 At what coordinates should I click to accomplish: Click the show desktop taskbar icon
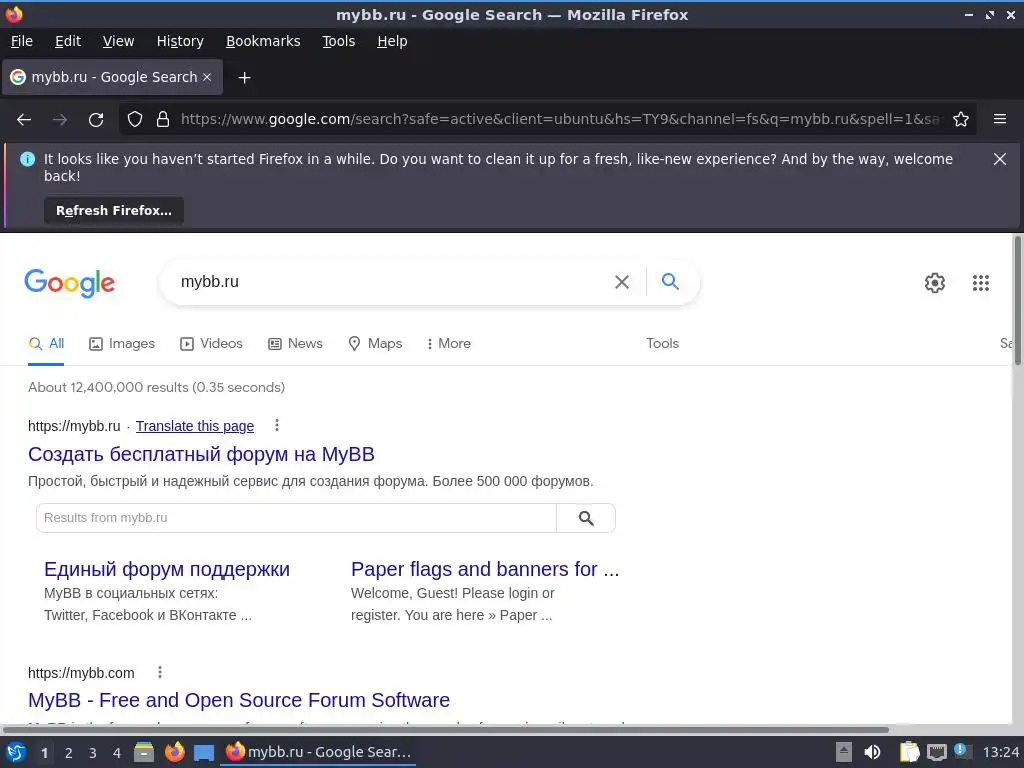coord(204,753)
